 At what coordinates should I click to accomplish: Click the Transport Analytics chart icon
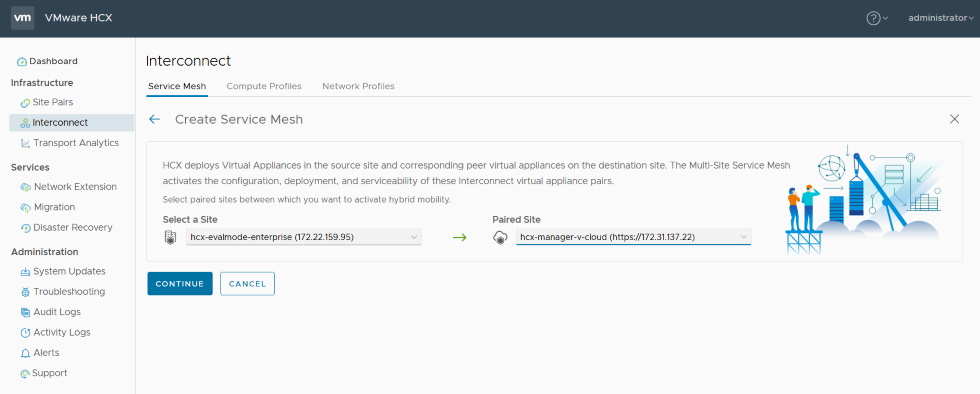pyautogui.click(x=26, y=143)
